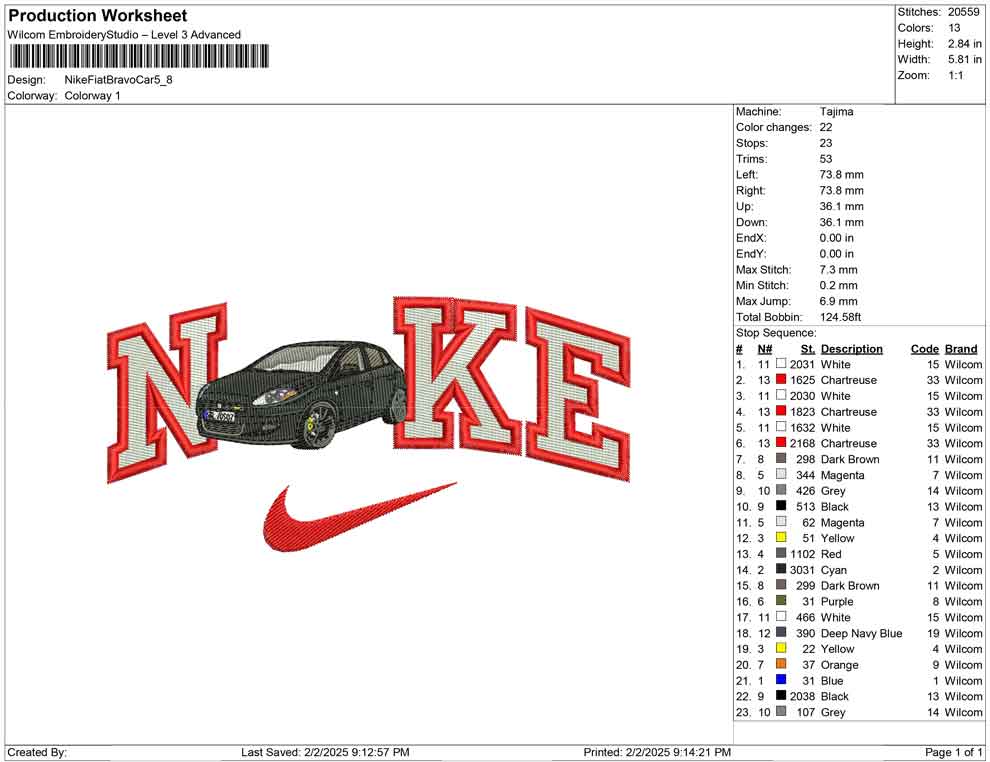Select the Zoom value 1:1
Screen dimensions: 990x762
(x=955, y=75)
